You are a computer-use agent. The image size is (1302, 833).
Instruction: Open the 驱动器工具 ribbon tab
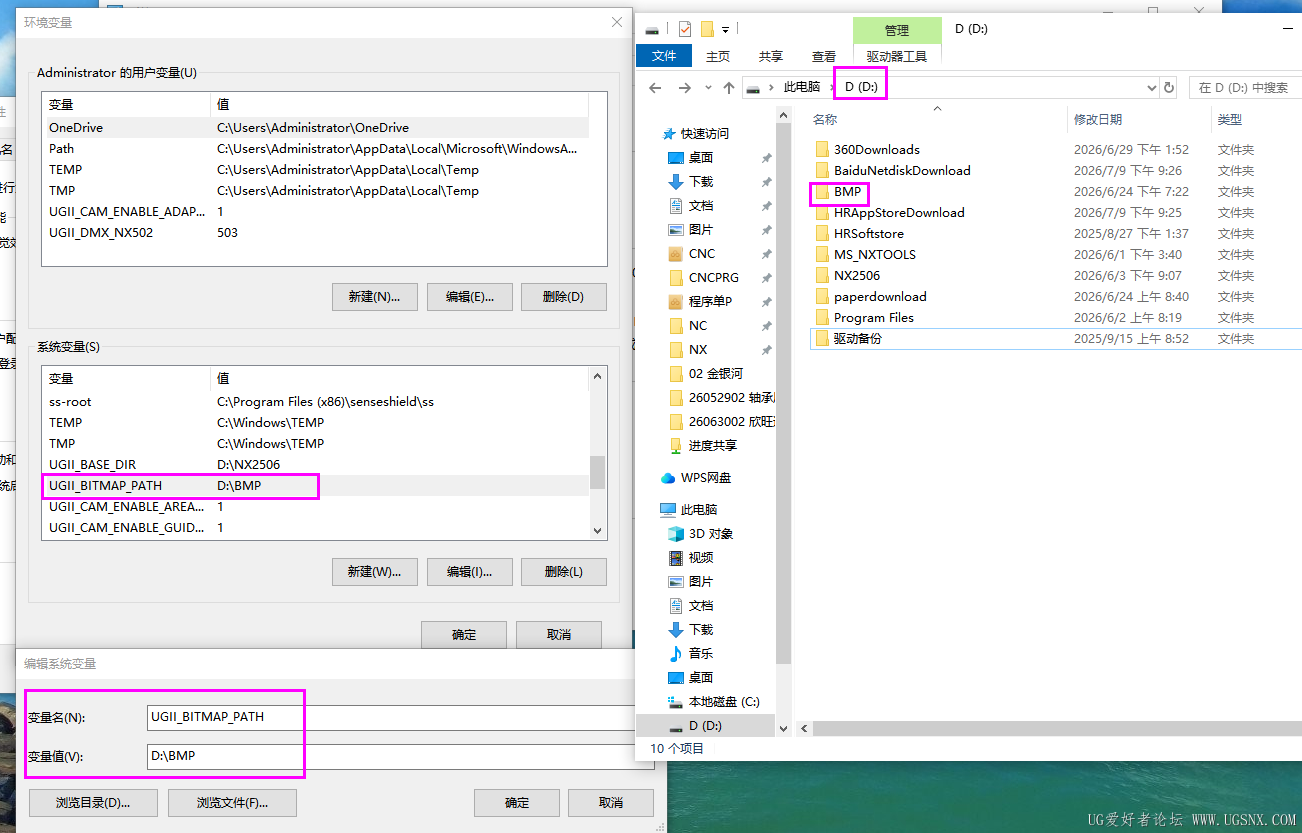(x=897, y=56)
